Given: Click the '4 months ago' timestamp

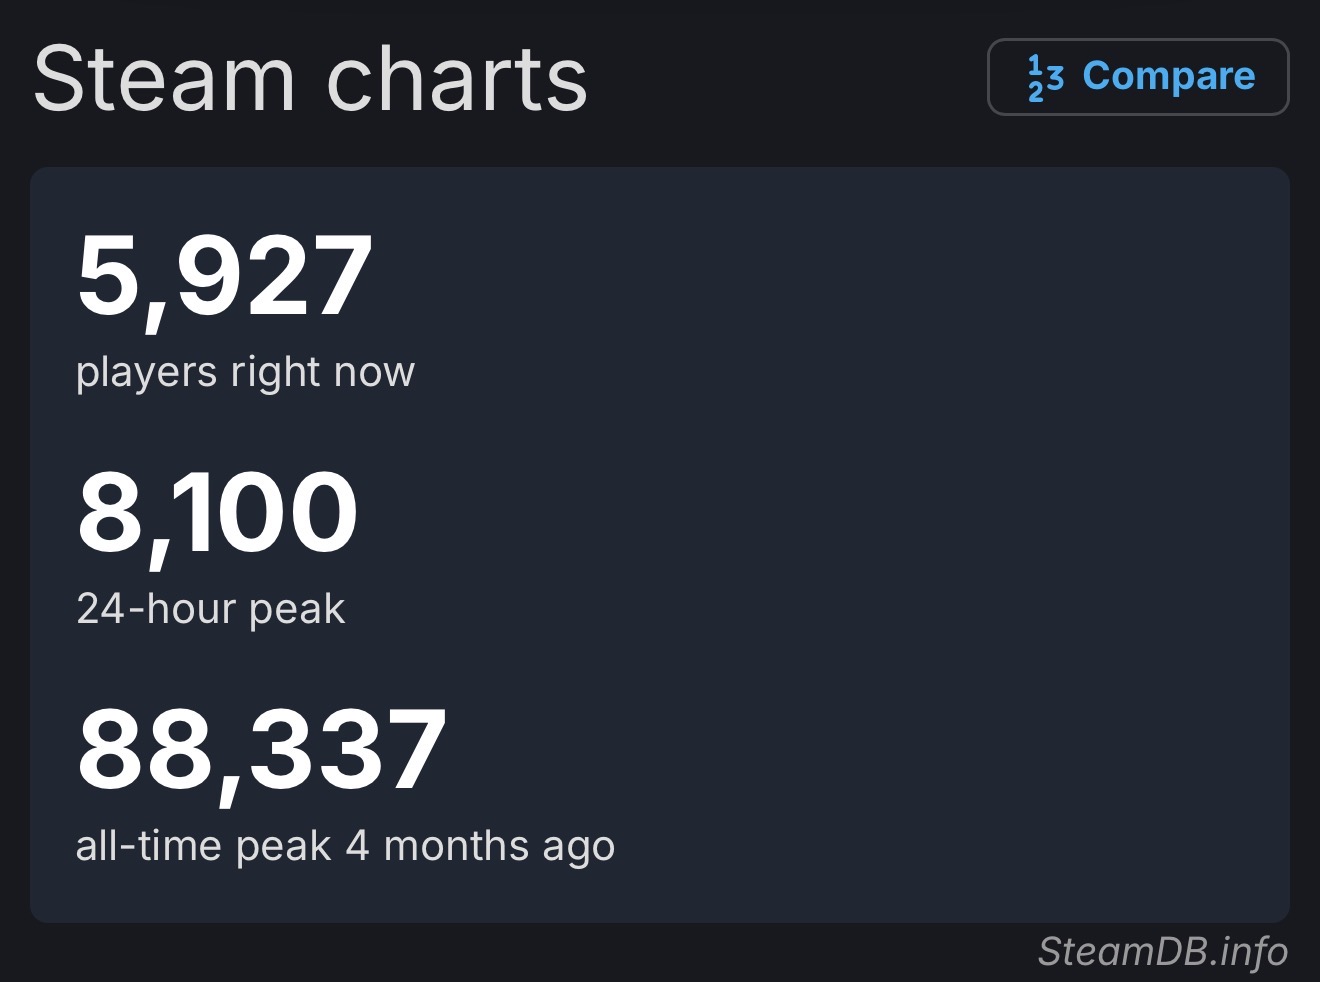Looking at the screenshot, I should tap(480, 846).
